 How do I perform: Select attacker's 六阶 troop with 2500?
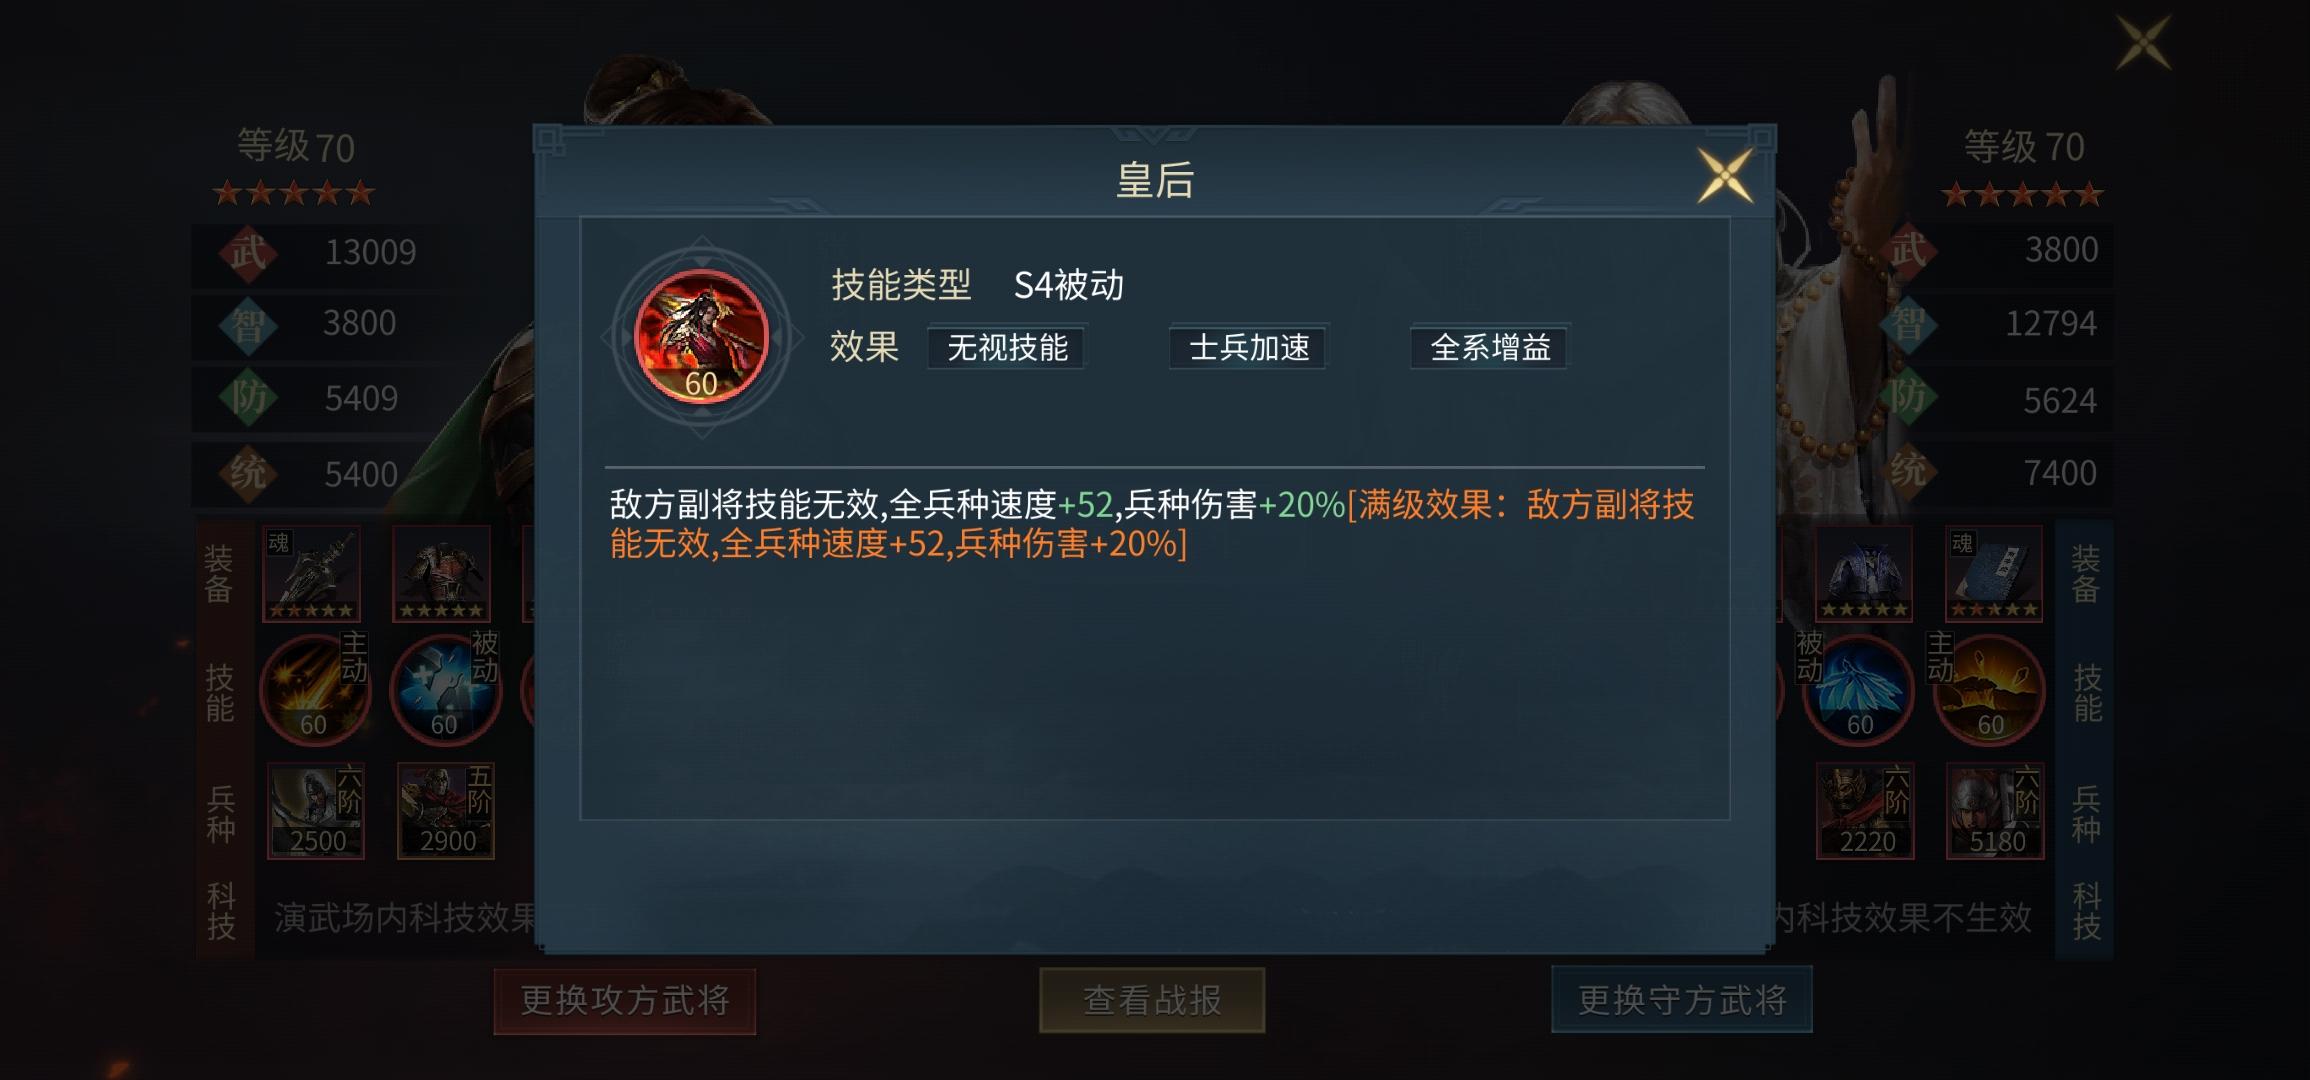pyautogui.click(x=316, y=811)
